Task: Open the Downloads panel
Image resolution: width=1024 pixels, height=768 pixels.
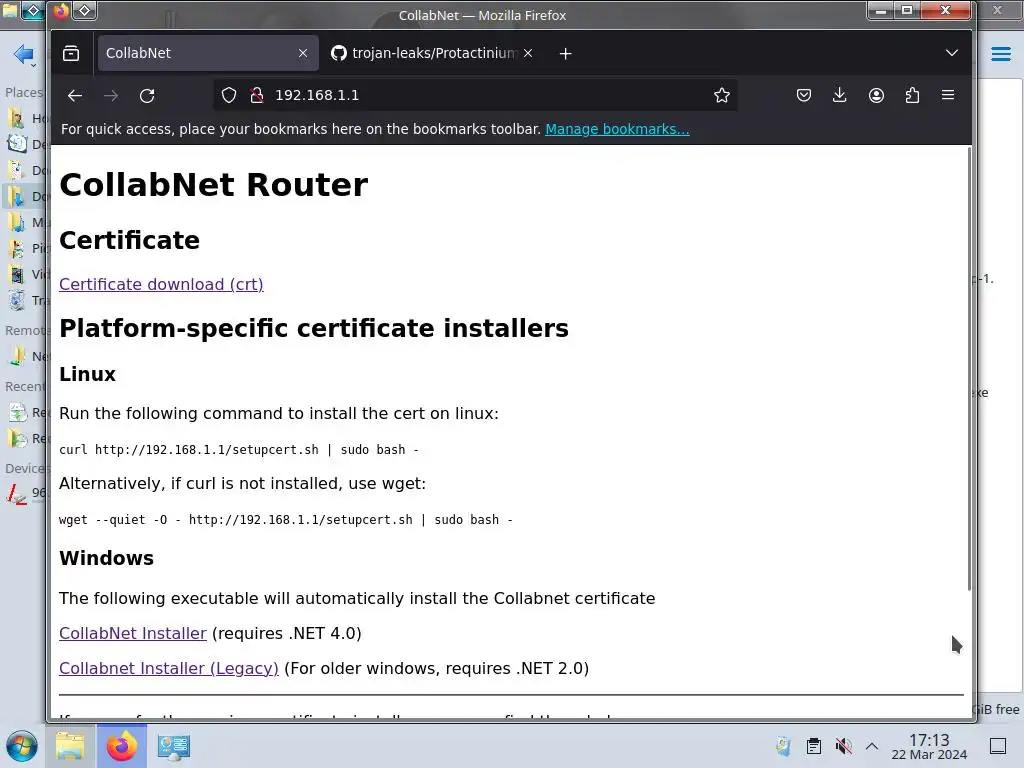Action: tap(840, 95)
